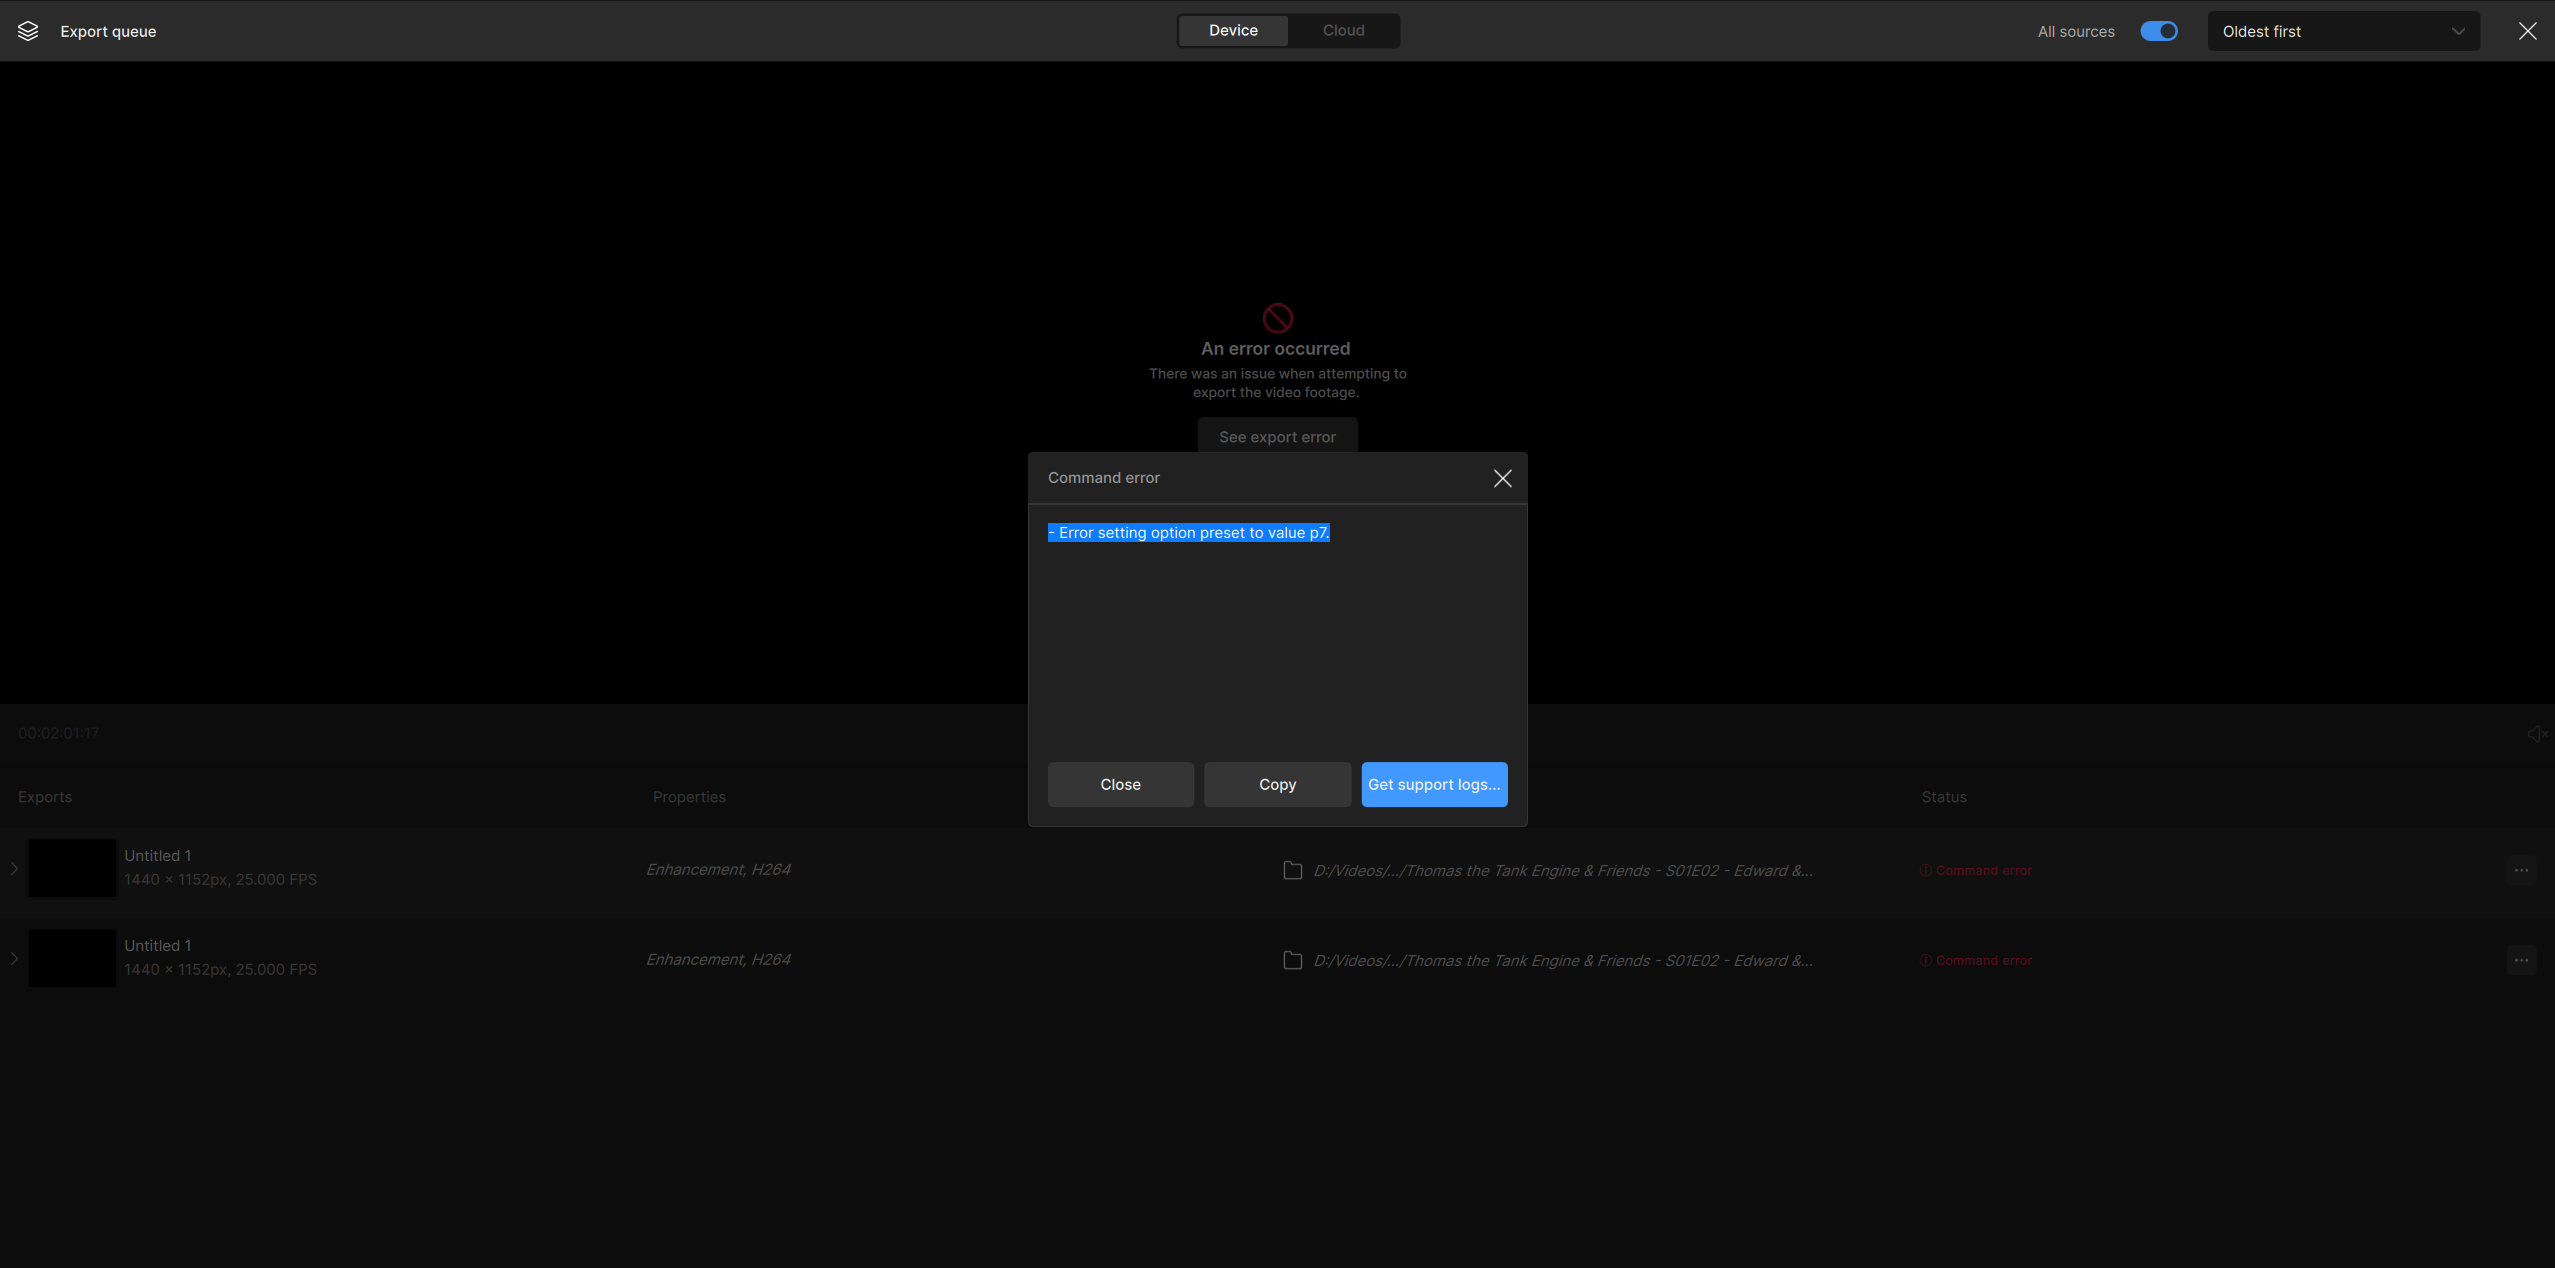The height and width of the screenshot is (1268, 2555).
Task: Click the highlighted error message text
Action: click(1188, 533)
